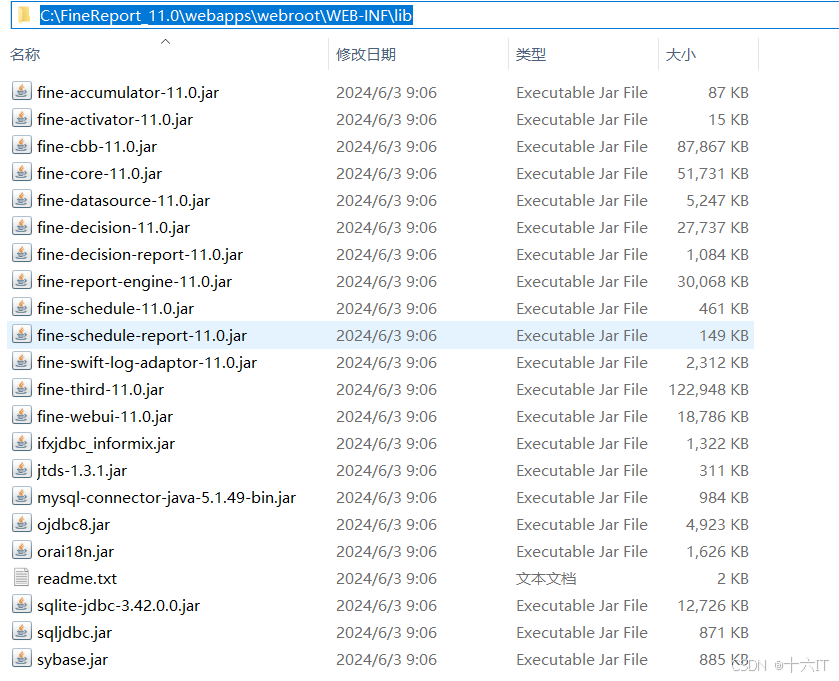Select file name fine-third-11.0.jar

101,389
